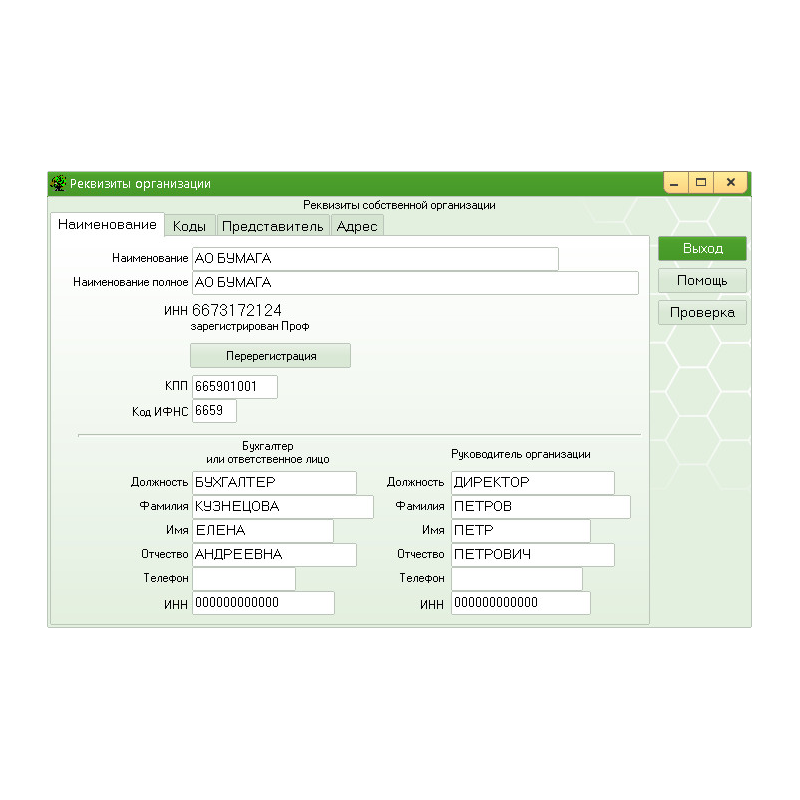Click the Перерегистрация button
The image size is (800, 800).
tap(270, 355)
